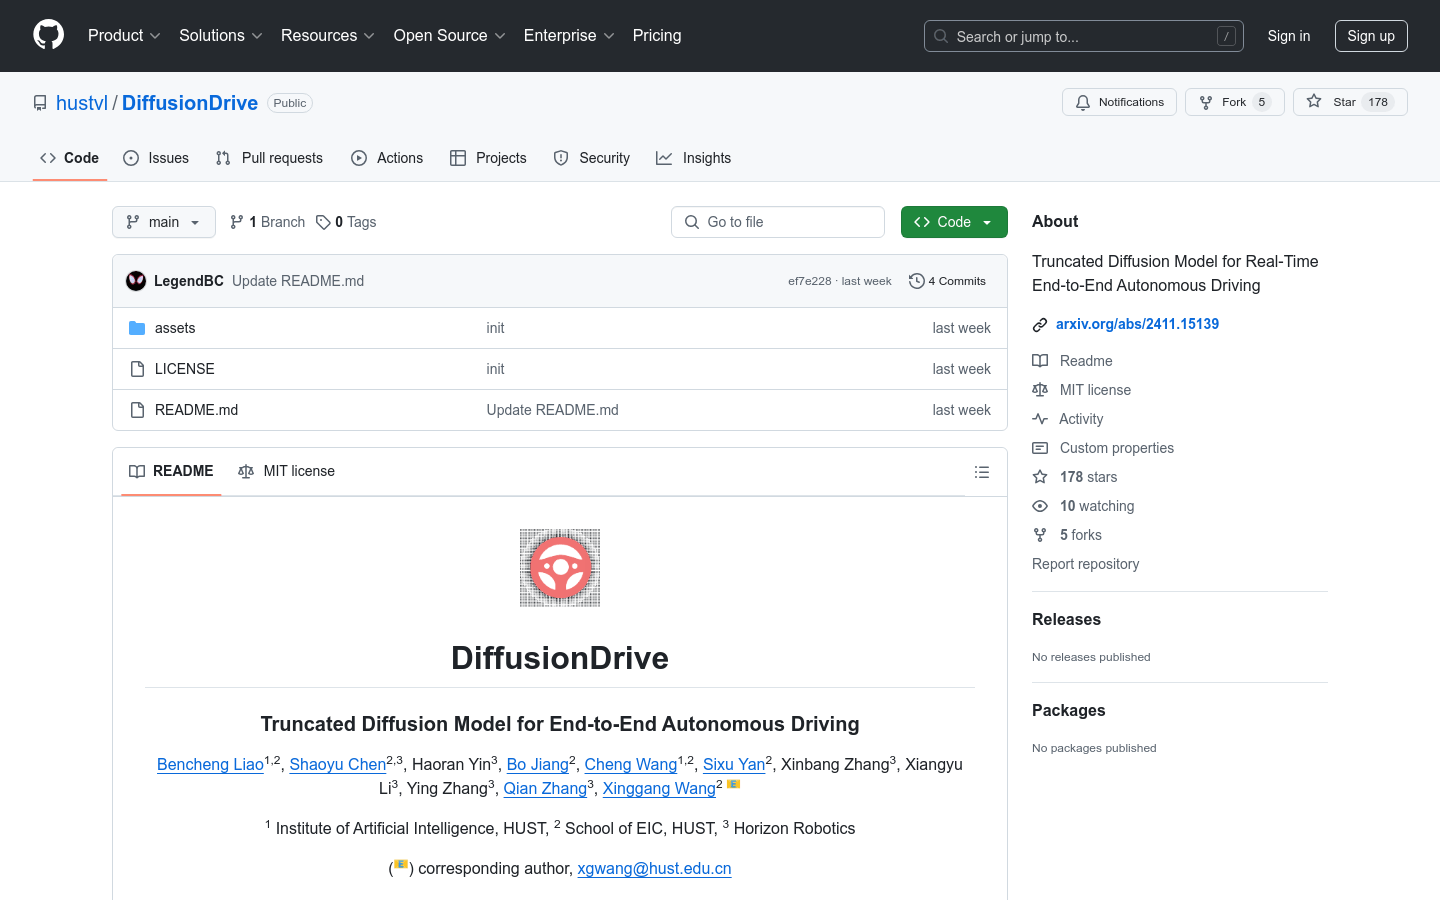Click the Notifications bell button
The height and width of the screenshot is (900, 1440).
(x=1119, y=102)
